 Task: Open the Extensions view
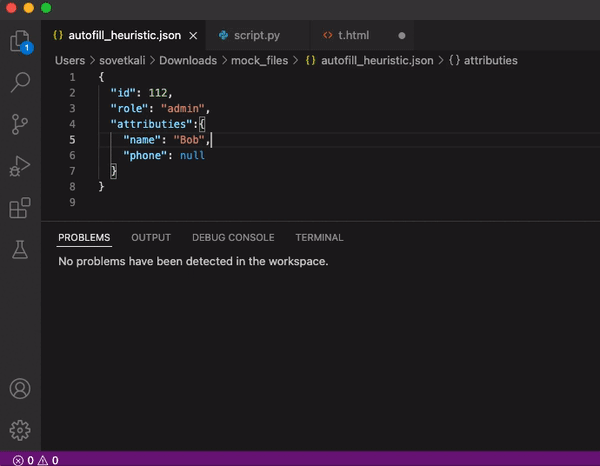click(20, 208)
